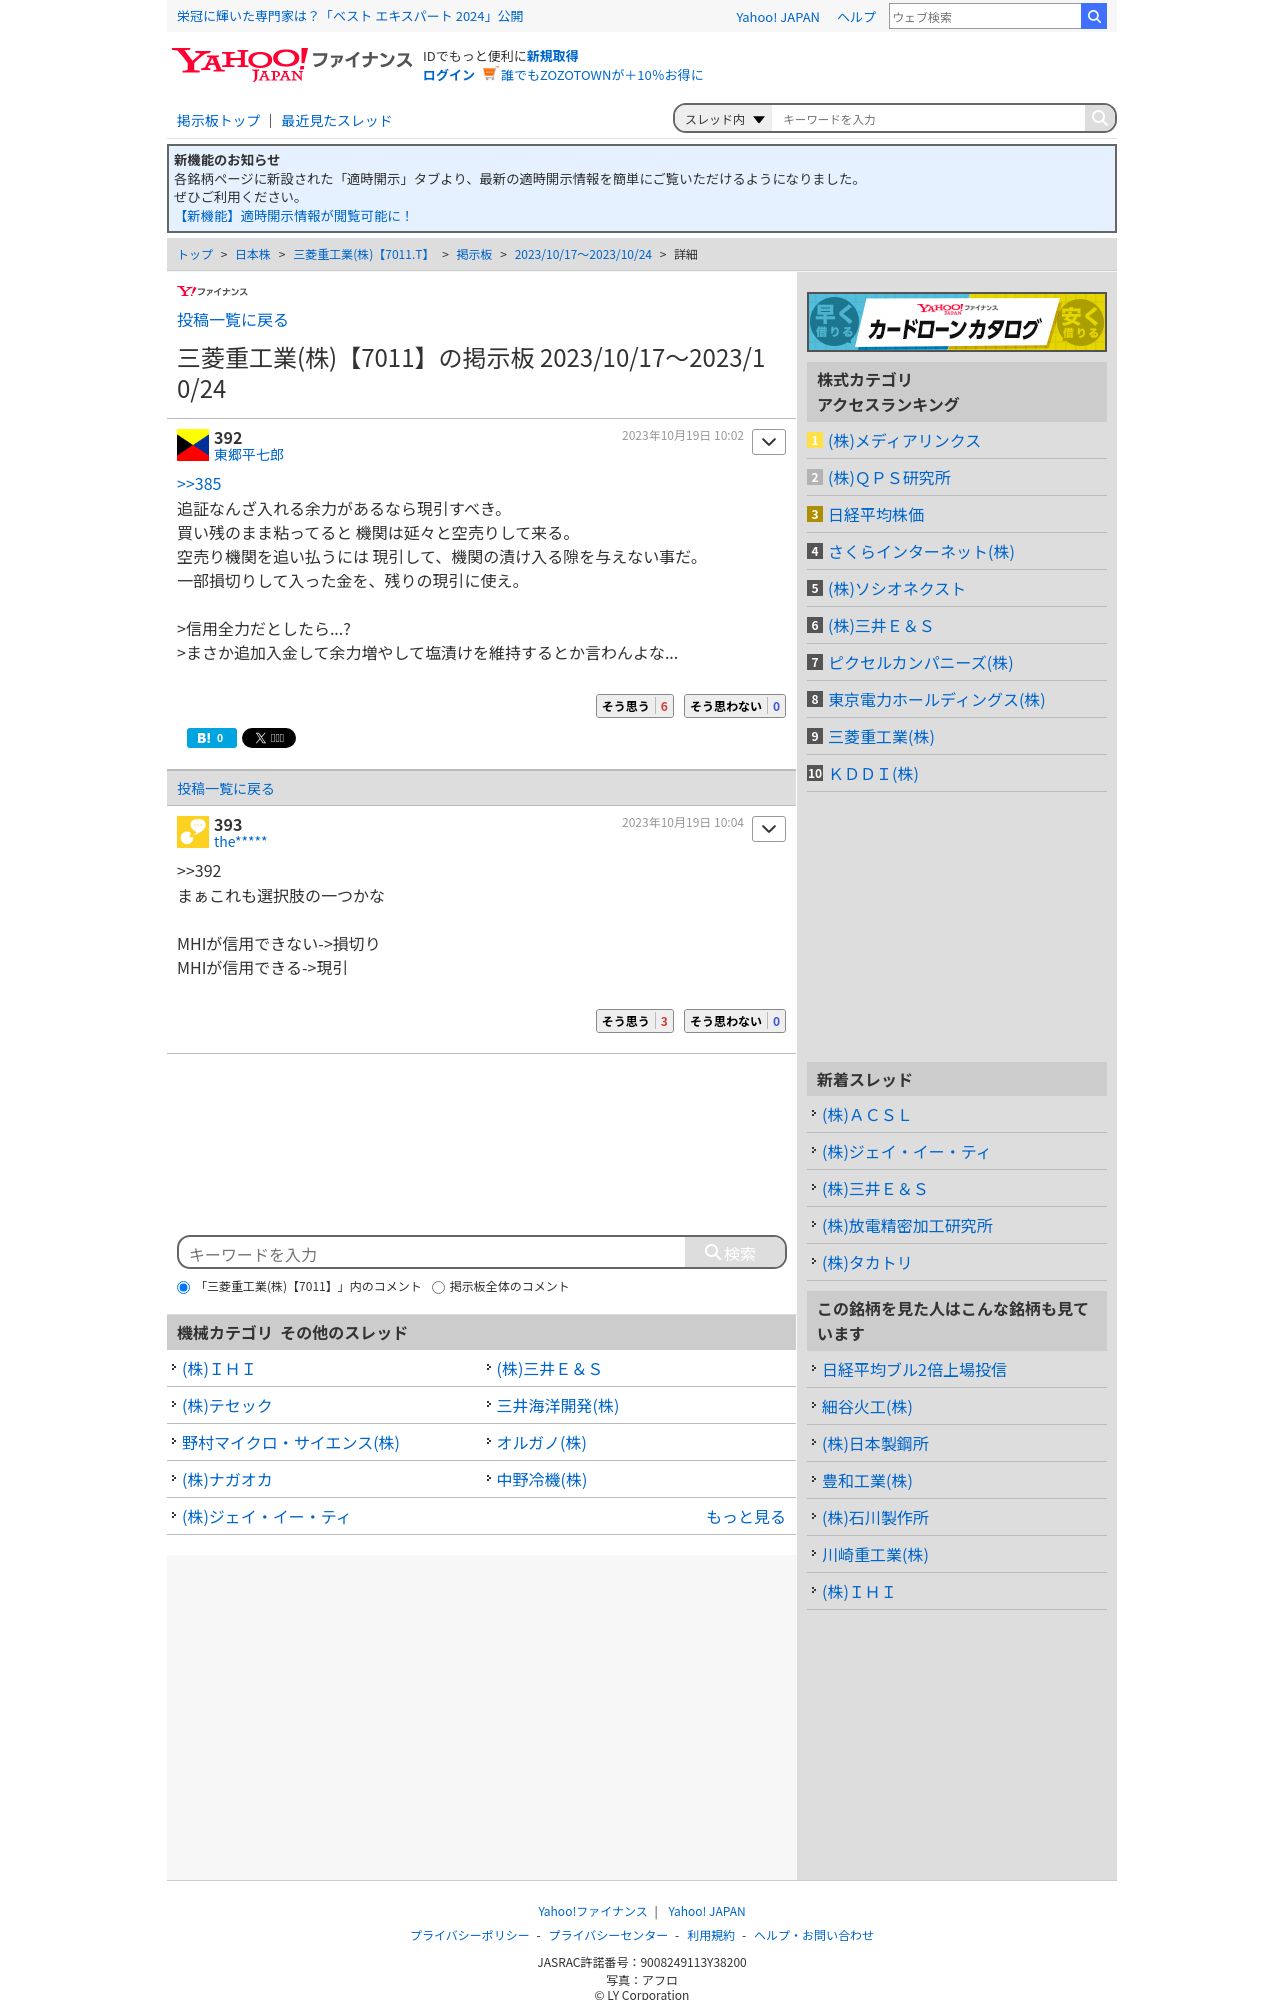
Task: Click もっと見る in machinery threads
Action: pos(745,1517)
